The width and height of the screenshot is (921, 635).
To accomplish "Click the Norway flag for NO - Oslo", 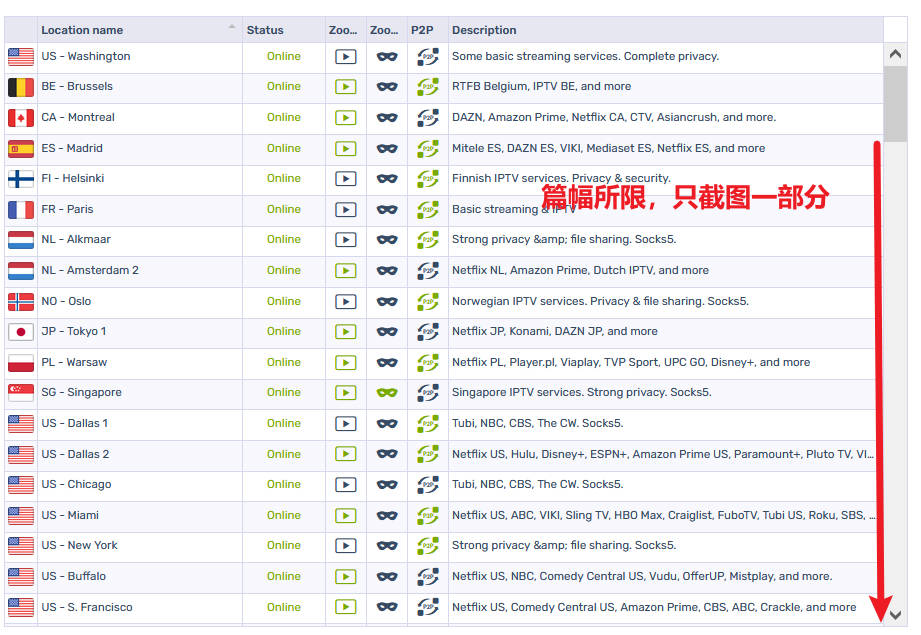I will 21,301.
